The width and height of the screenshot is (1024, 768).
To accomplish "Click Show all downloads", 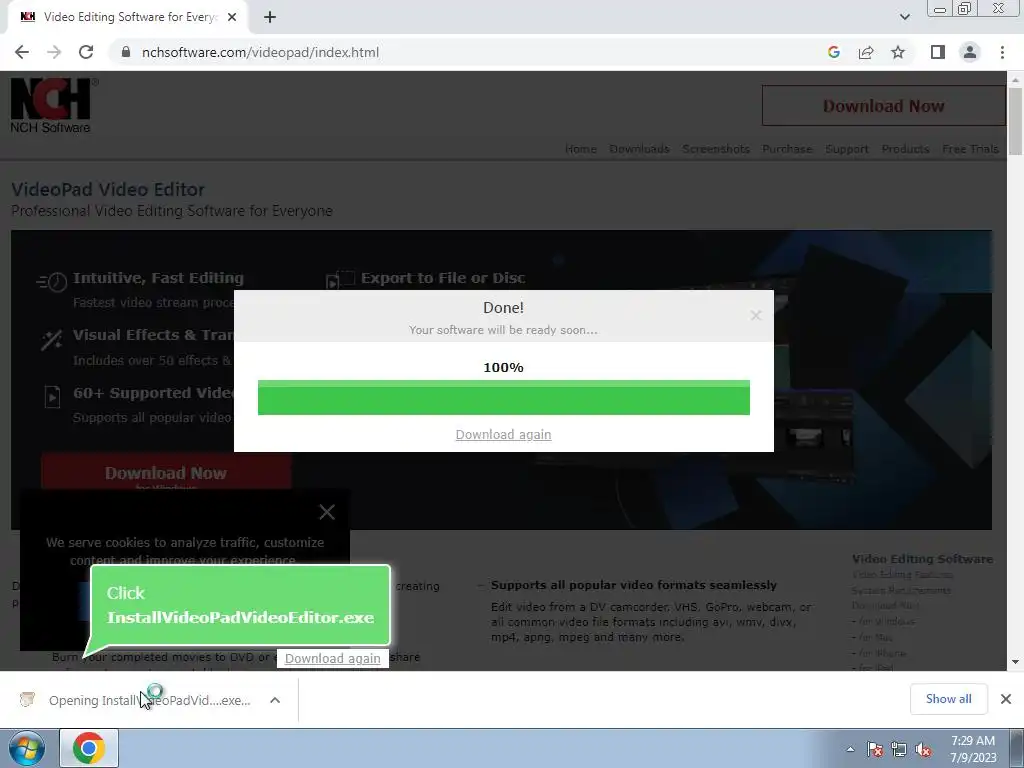I will point(948,699).
